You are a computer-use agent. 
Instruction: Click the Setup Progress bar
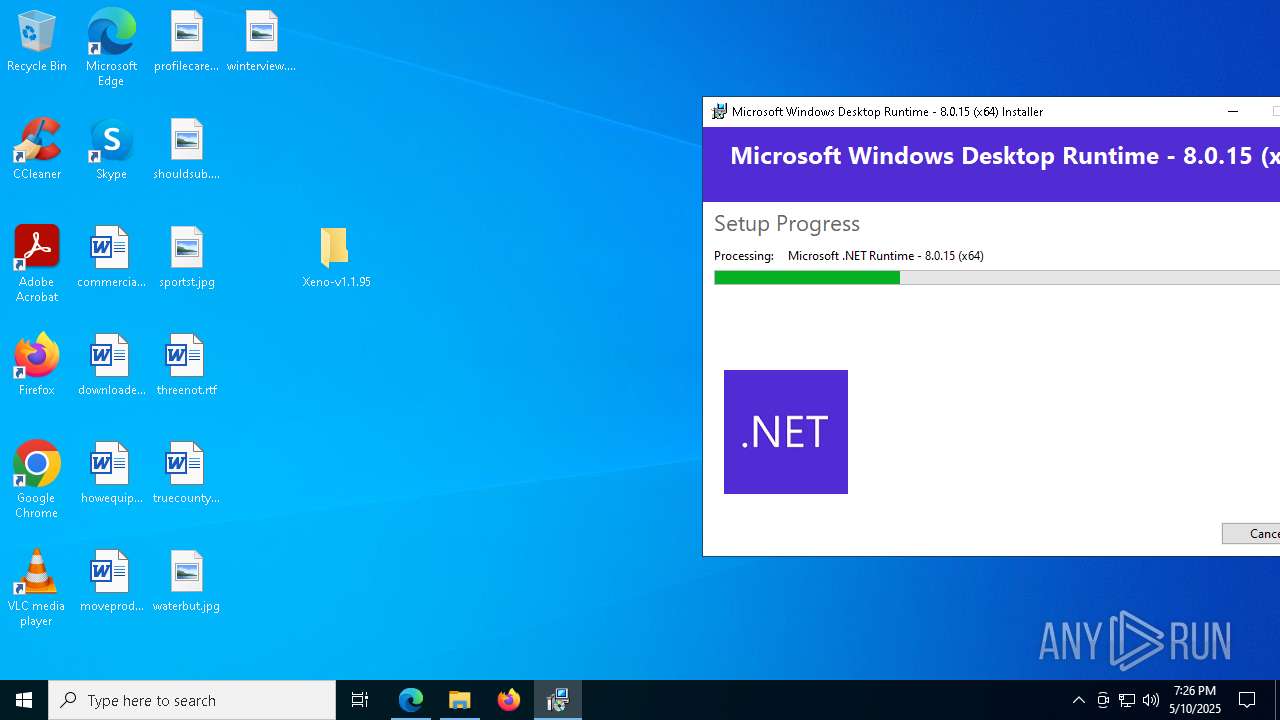click(x=997, y=277)
